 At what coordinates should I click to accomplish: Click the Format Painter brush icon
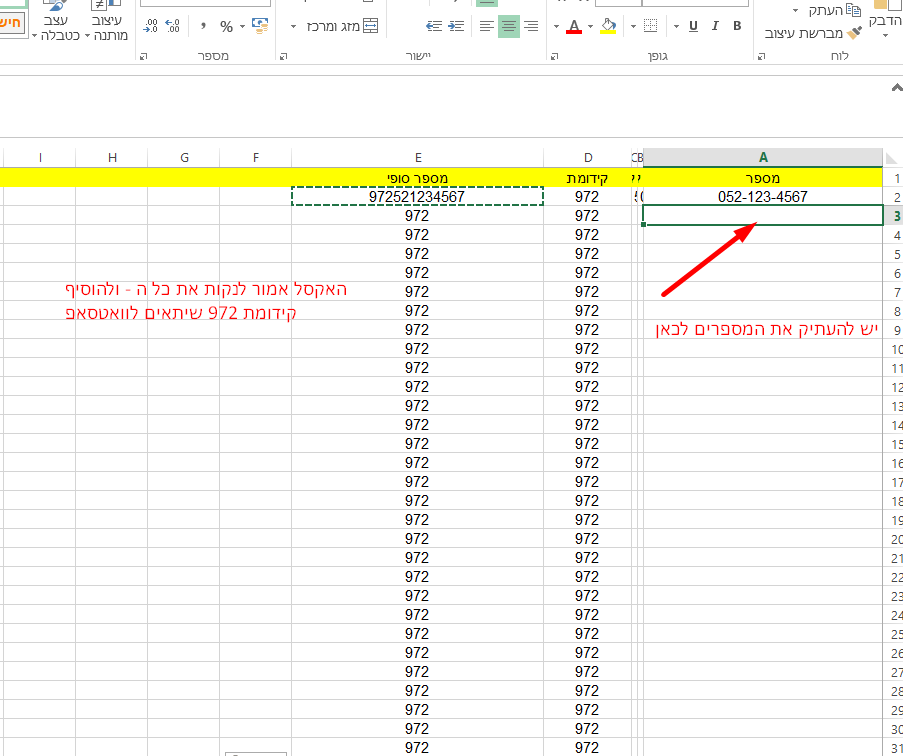[x=853, y=33]
